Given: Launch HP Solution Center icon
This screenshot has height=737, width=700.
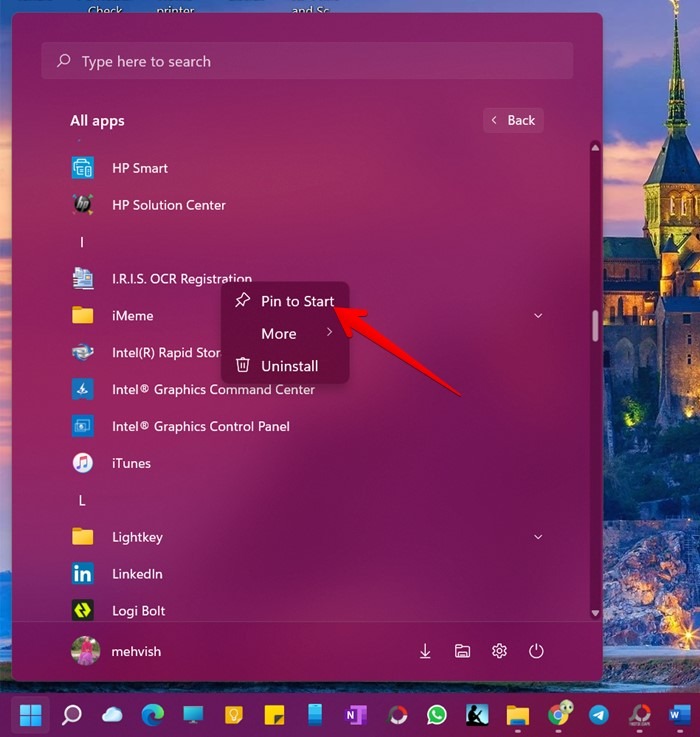Looking at the screenshot, I should (x=83, y=204).
